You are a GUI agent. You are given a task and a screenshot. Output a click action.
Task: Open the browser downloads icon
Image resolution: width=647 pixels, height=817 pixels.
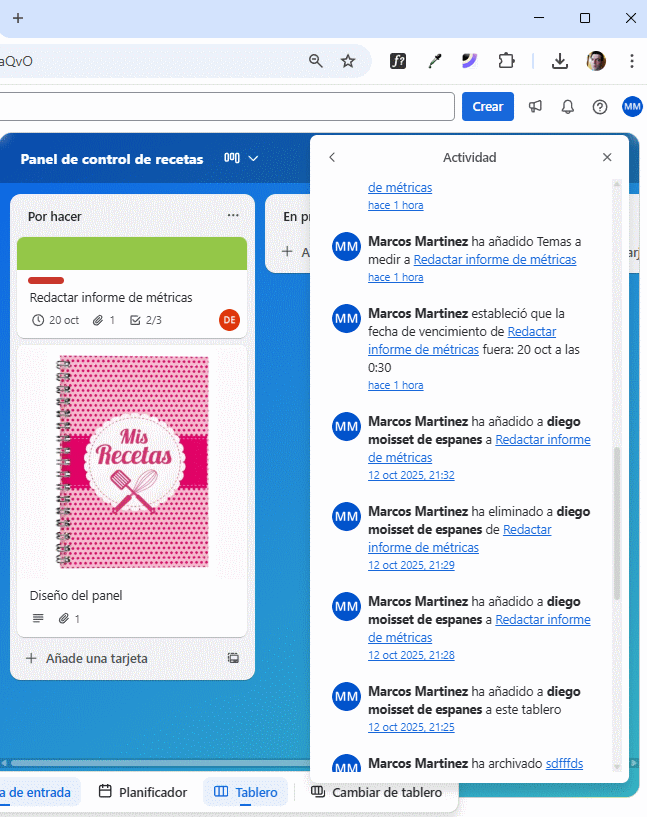pos(560,61)
